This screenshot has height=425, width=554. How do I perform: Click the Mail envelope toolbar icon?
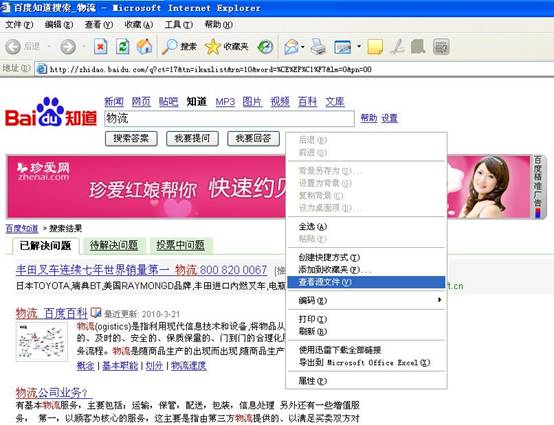coord(291,47)
